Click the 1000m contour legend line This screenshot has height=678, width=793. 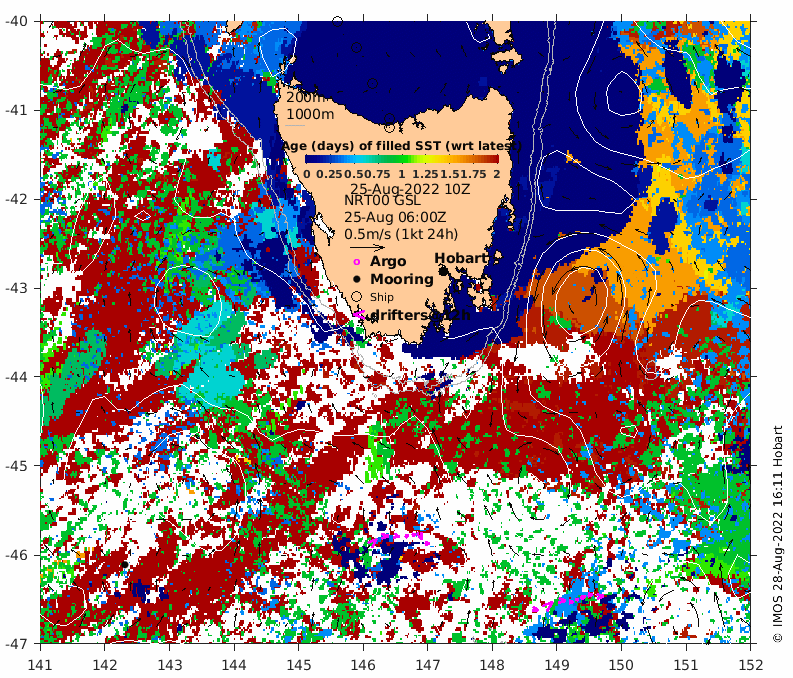click(295, 125)
